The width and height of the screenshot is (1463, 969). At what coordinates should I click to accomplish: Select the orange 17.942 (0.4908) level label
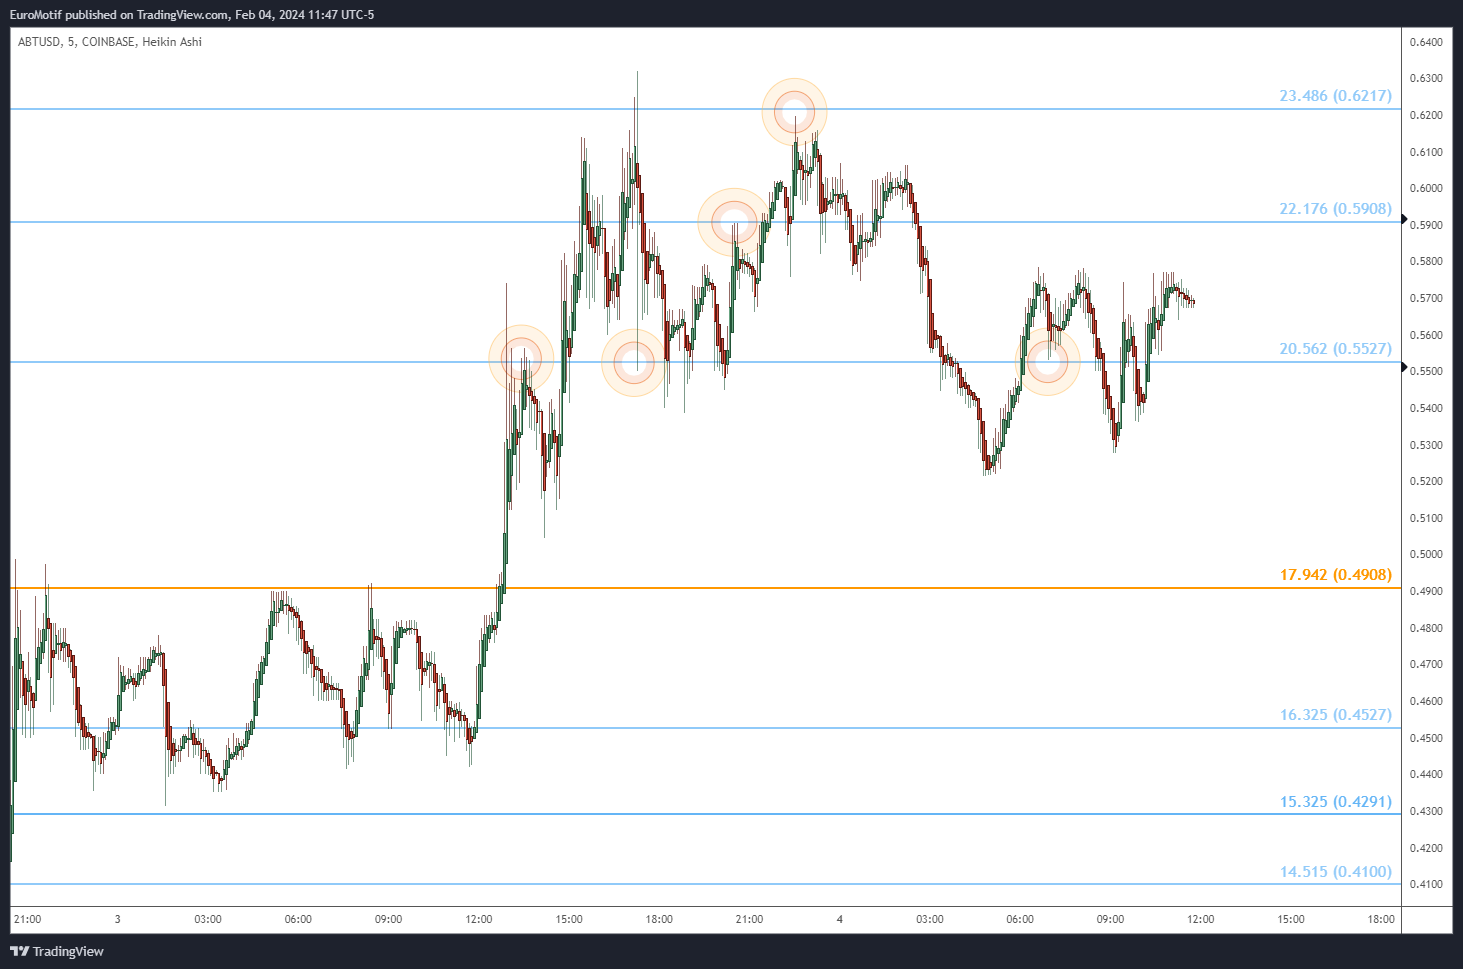1335,575
